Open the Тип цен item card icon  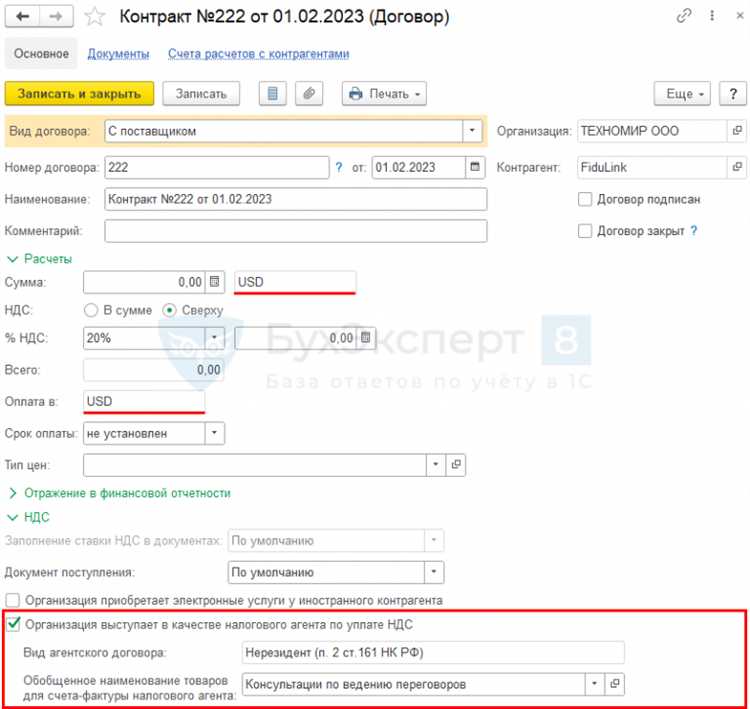[456, 465]
